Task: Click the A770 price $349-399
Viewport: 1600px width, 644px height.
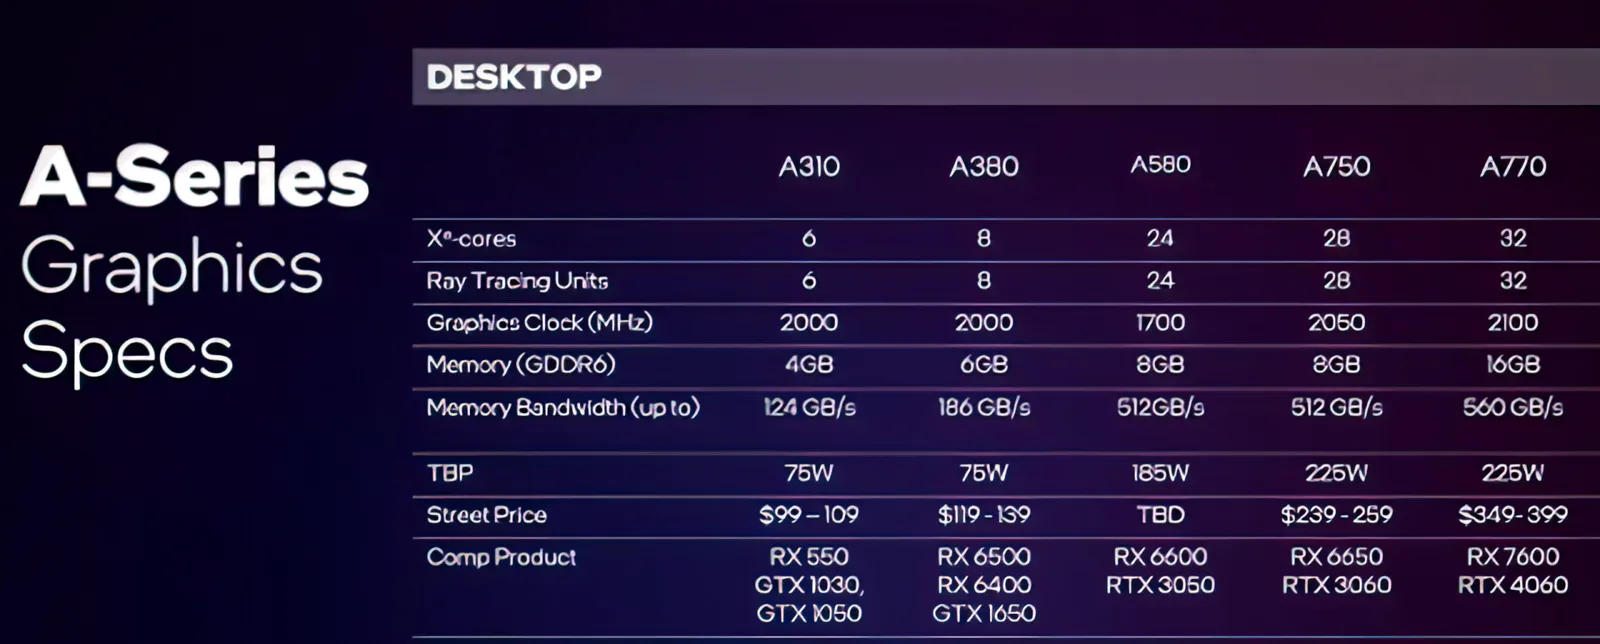Action: (1513, 515)
